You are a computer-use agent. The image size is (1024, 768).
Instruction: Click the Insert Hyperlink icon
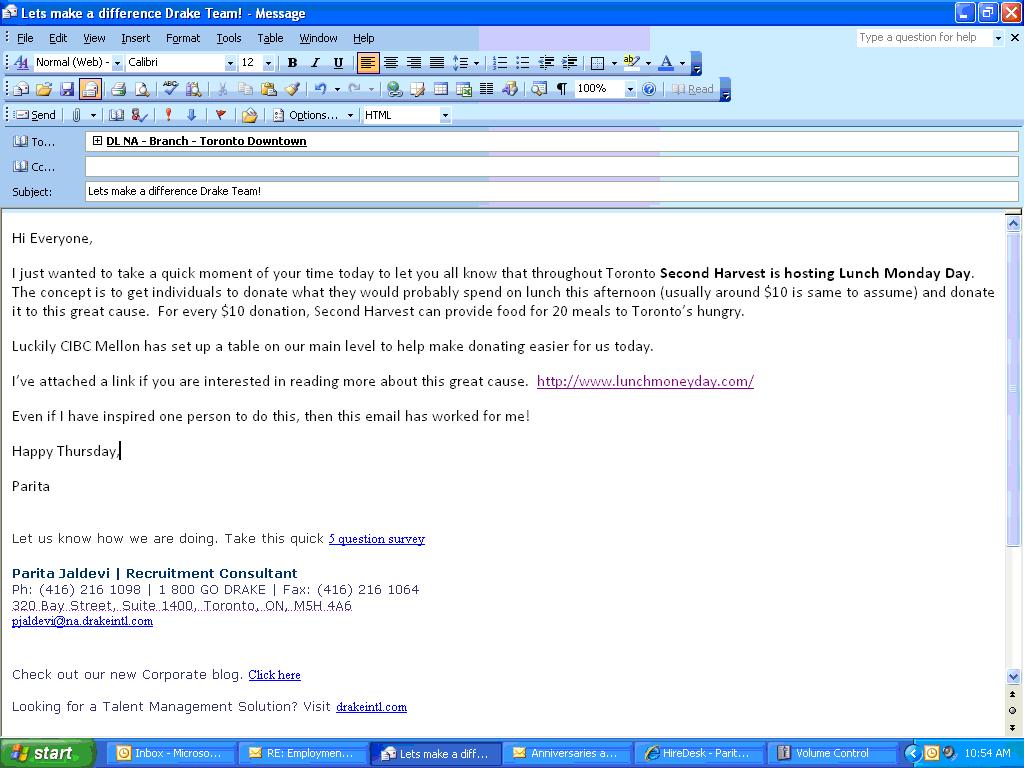[395, 89]
